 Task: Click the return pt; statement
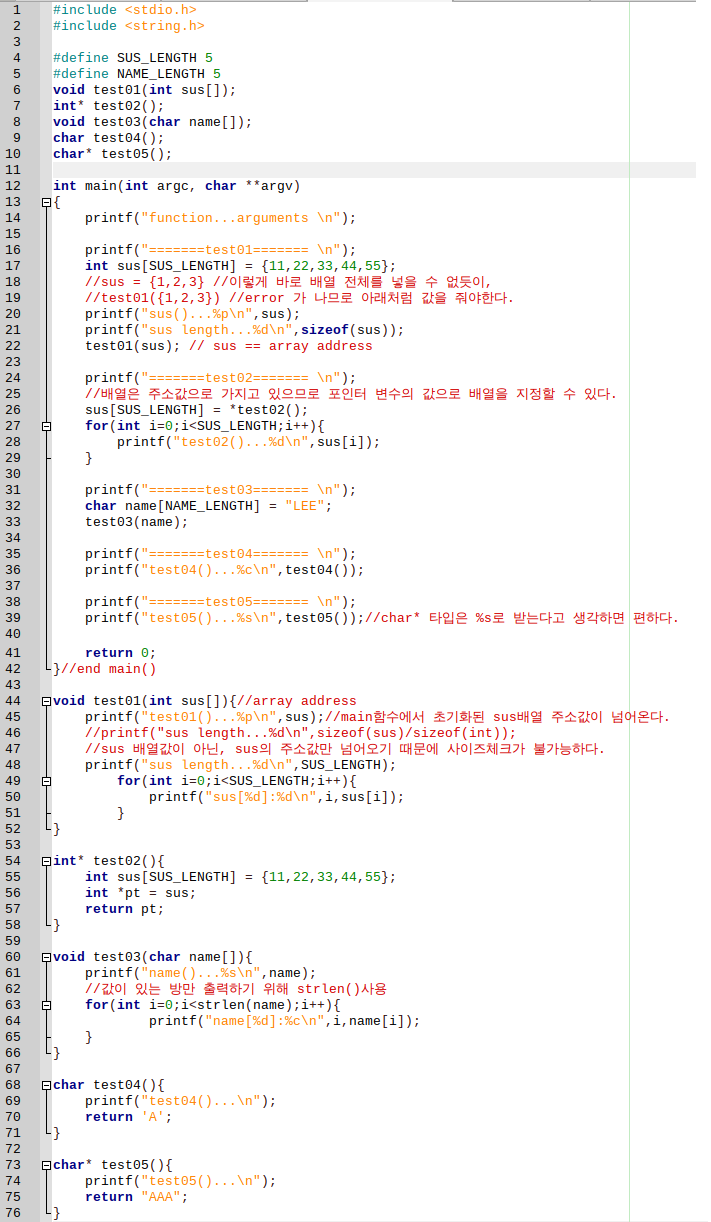tap(125, 909)
